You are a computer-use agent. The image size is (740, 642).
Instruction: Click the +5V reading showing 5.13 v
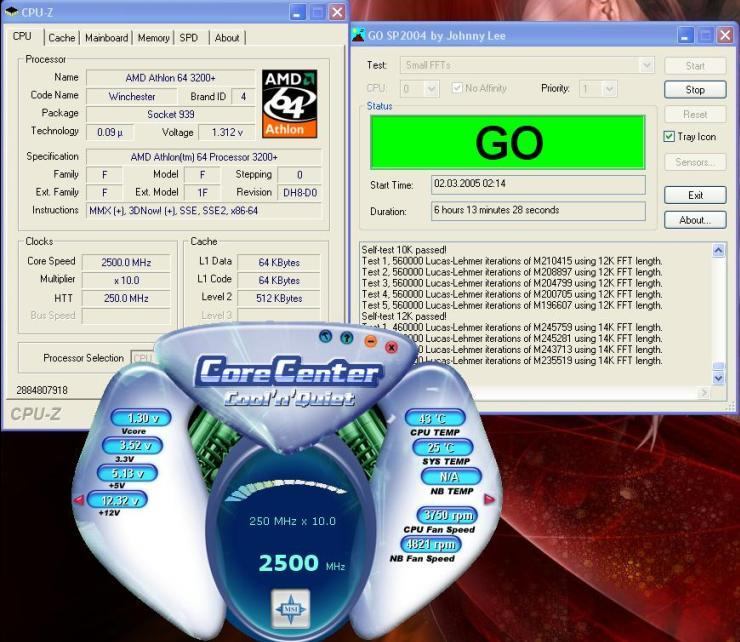coord(127,473)
